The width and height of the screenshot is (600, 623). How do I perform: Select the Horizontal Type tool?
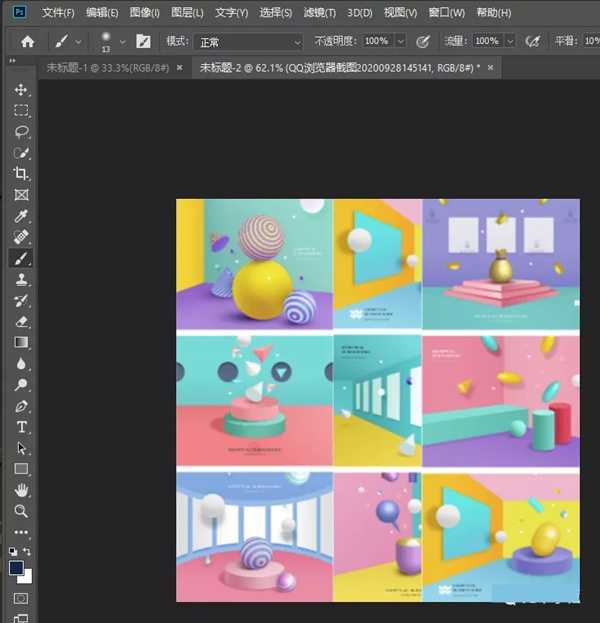click(x=21, y=427)
